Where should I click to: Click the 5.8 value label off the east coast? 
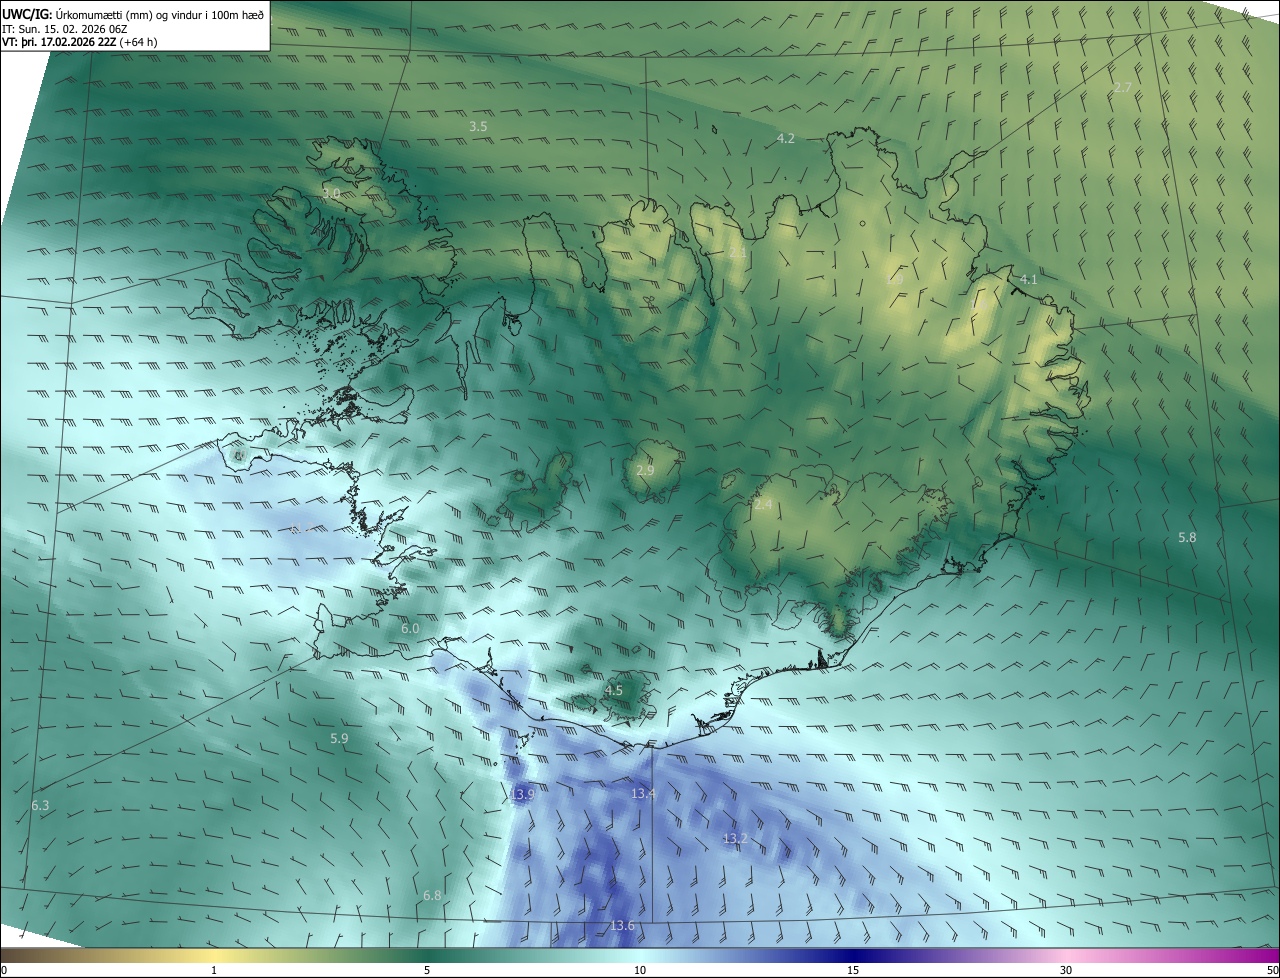(x=1187, y=537)
